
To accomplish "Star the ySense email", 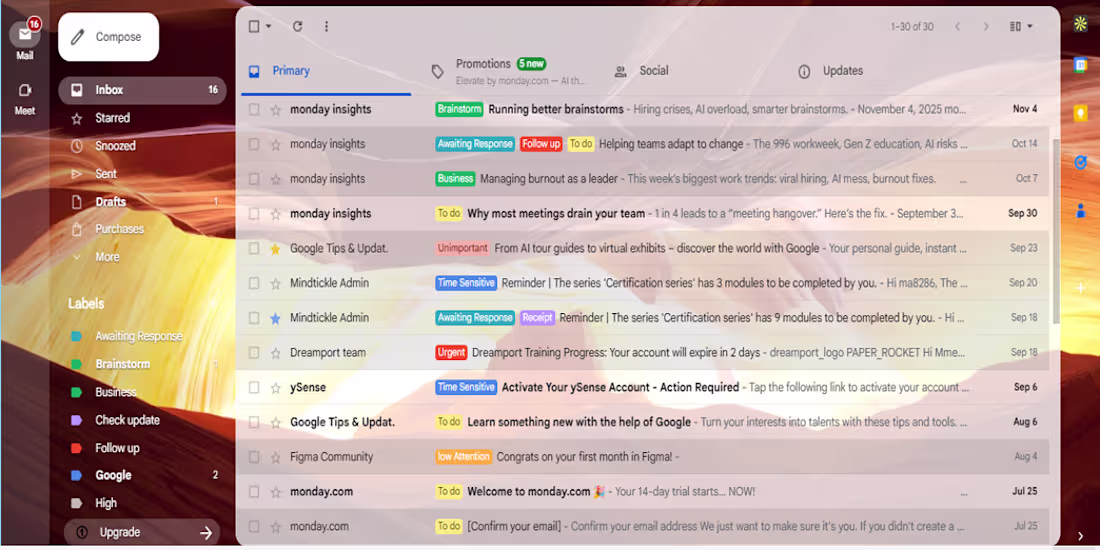I will (275, 387).
